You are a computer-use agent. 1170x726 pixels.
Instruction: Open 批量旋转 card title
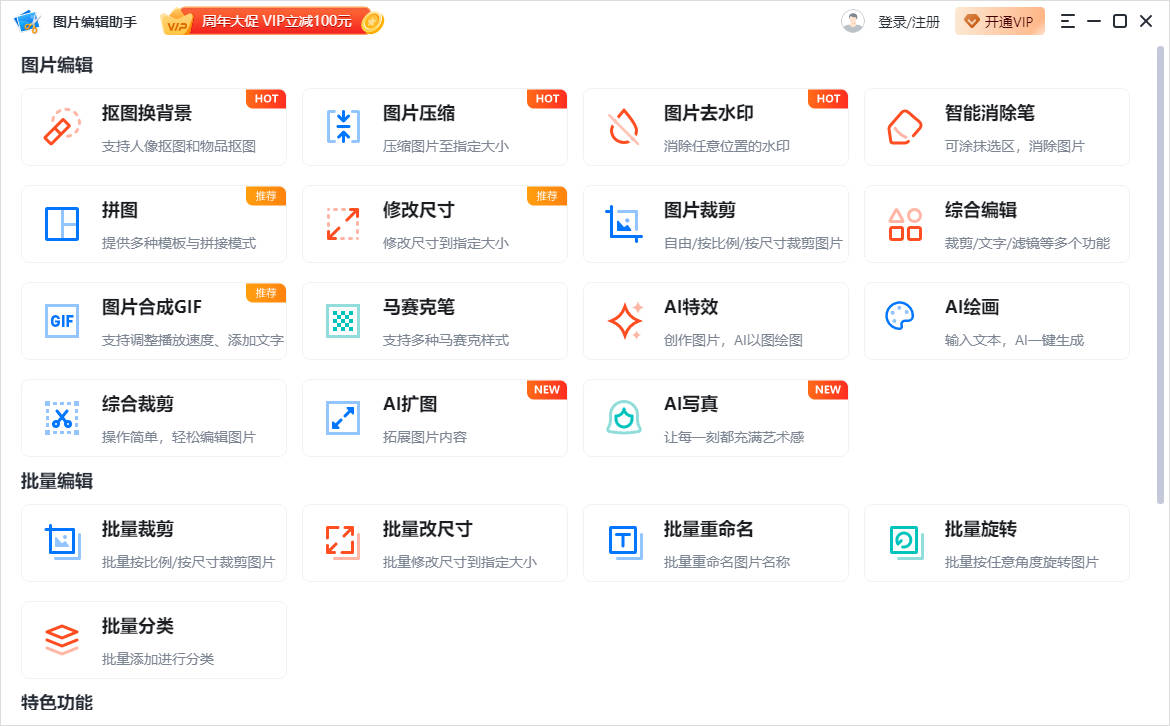coord(980,530)
